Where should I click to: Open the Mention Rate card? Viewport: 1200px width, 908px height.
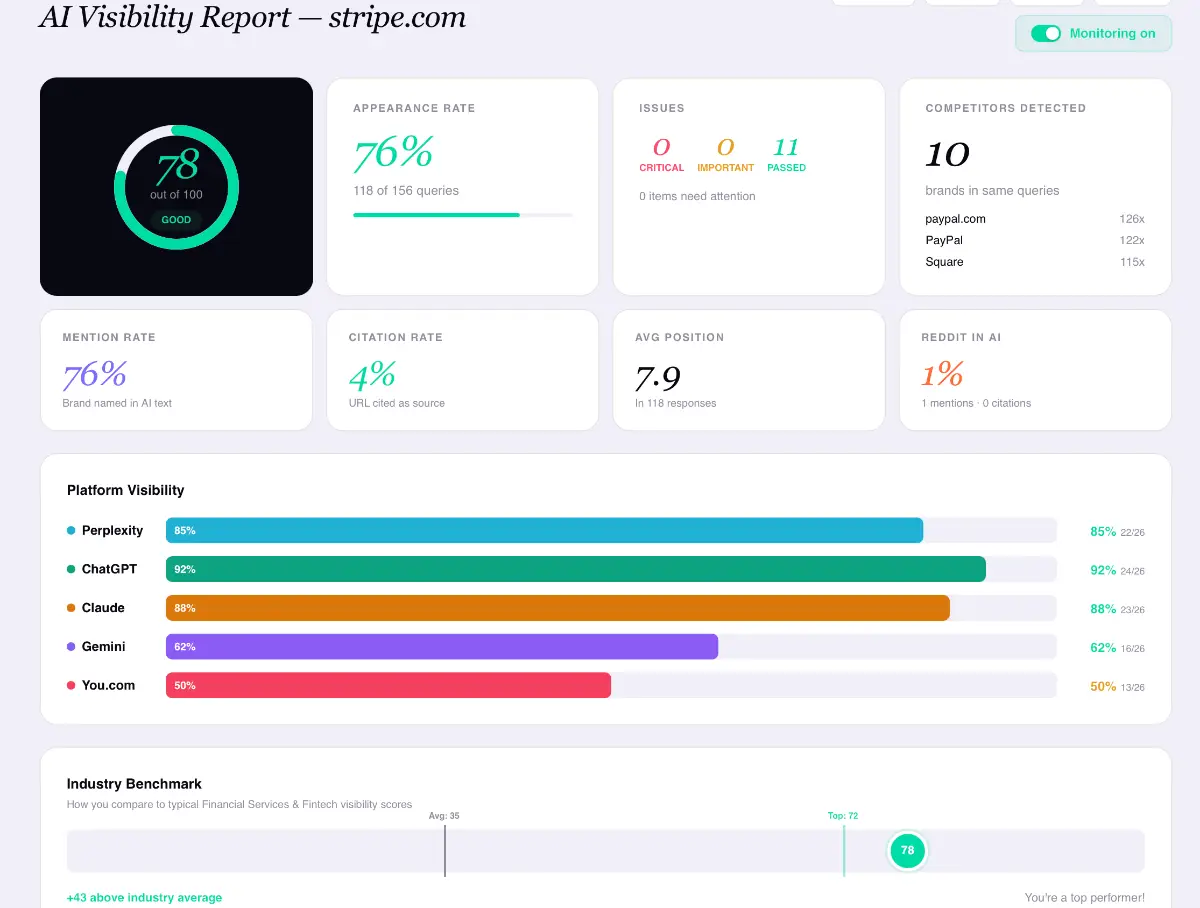[177, 370]
